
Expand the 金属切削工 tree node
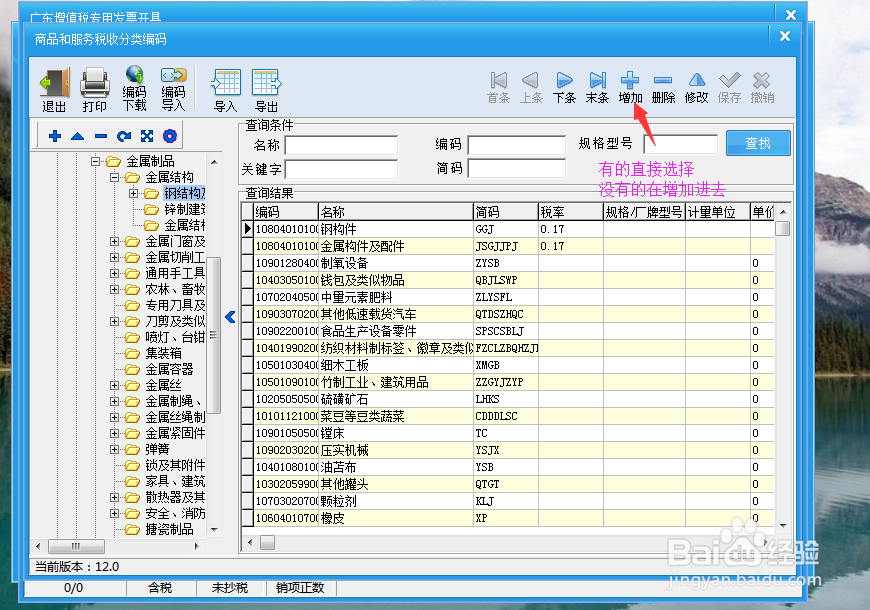click(114, 258)
